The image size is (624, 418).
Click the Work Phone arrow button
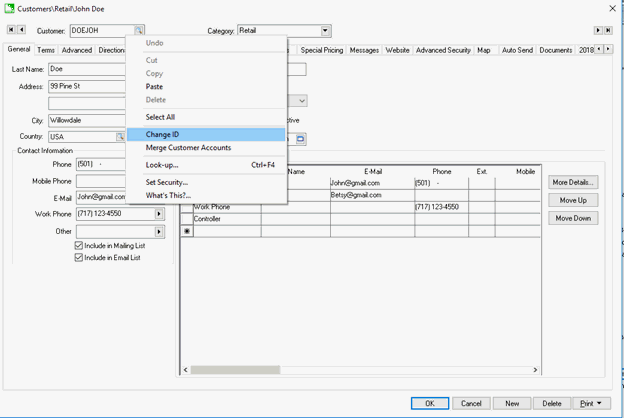click(x=159, y=214)
